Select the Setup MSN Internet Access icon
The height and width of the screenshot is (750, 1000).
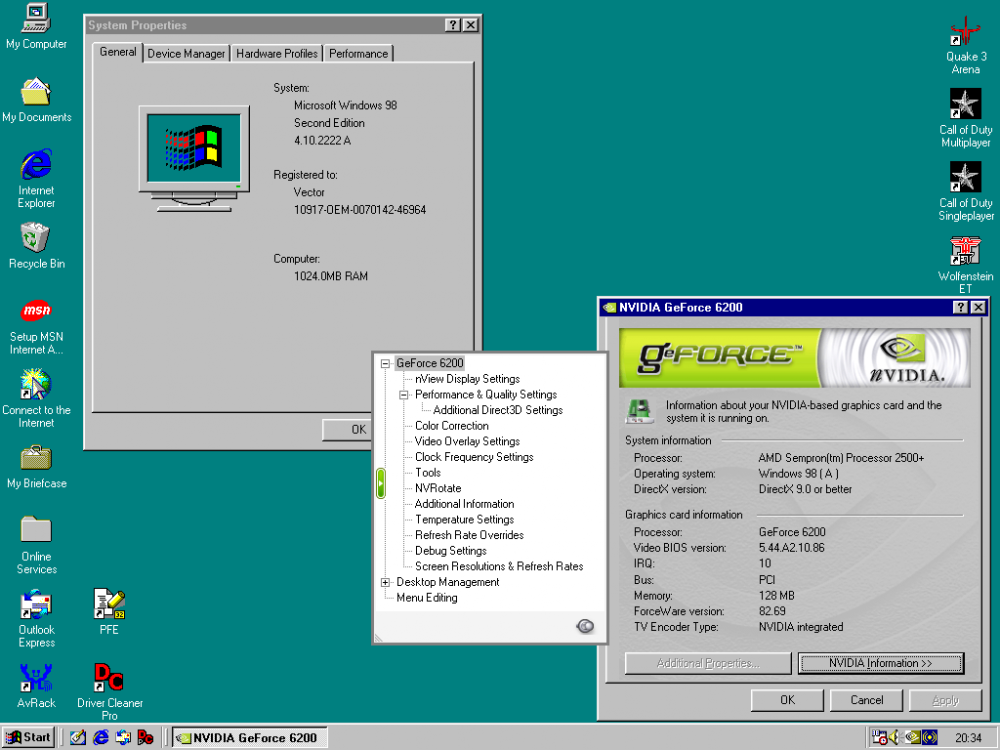point(36,327)
